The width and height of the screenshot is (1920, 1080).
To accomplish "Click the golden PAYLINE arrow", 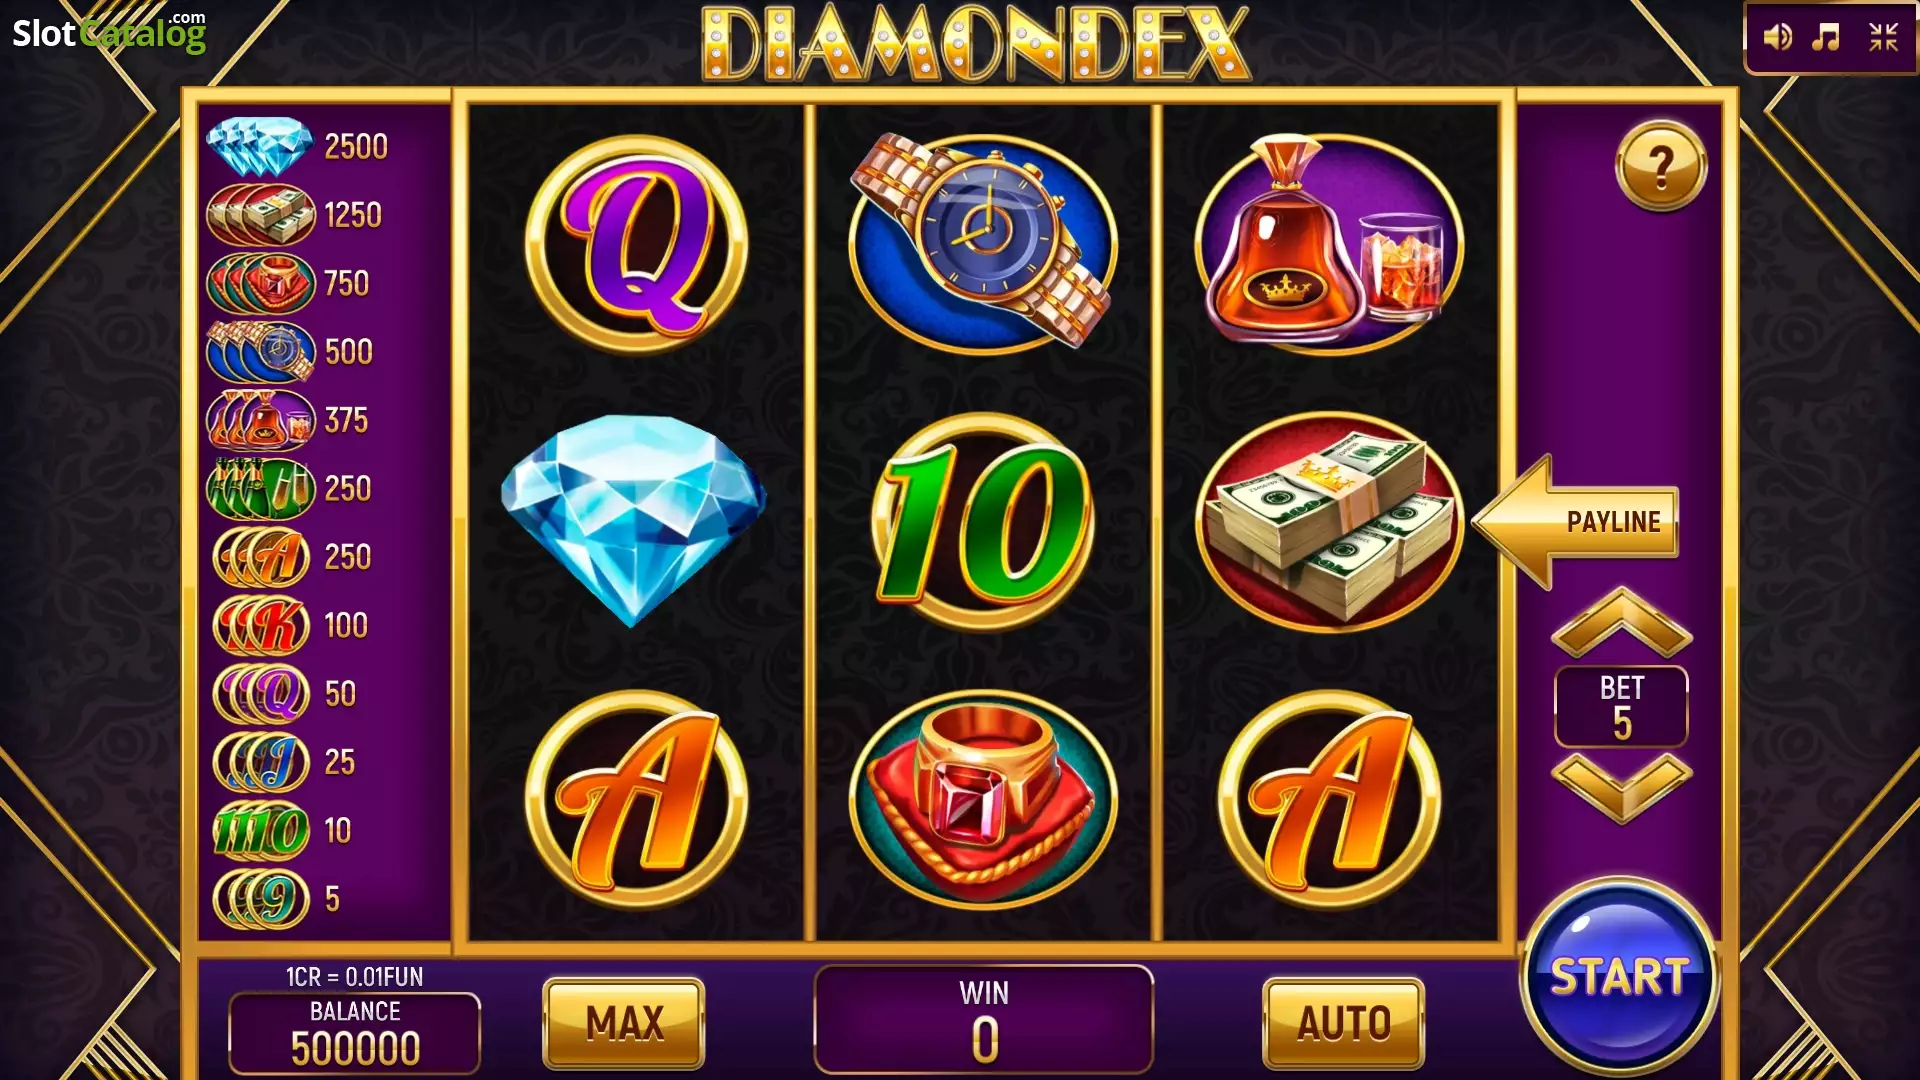I will coord(1575,522).
